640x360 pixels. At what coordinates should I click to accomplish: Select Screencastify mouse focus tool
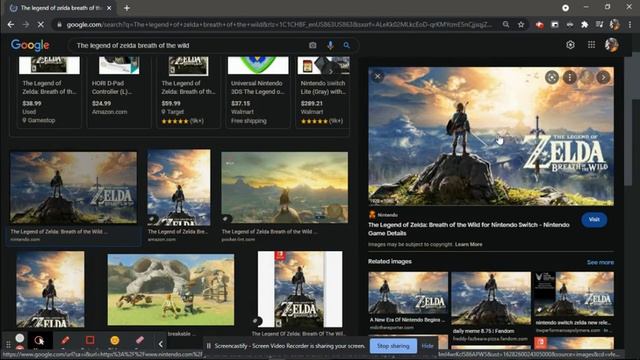pos(39,340)
